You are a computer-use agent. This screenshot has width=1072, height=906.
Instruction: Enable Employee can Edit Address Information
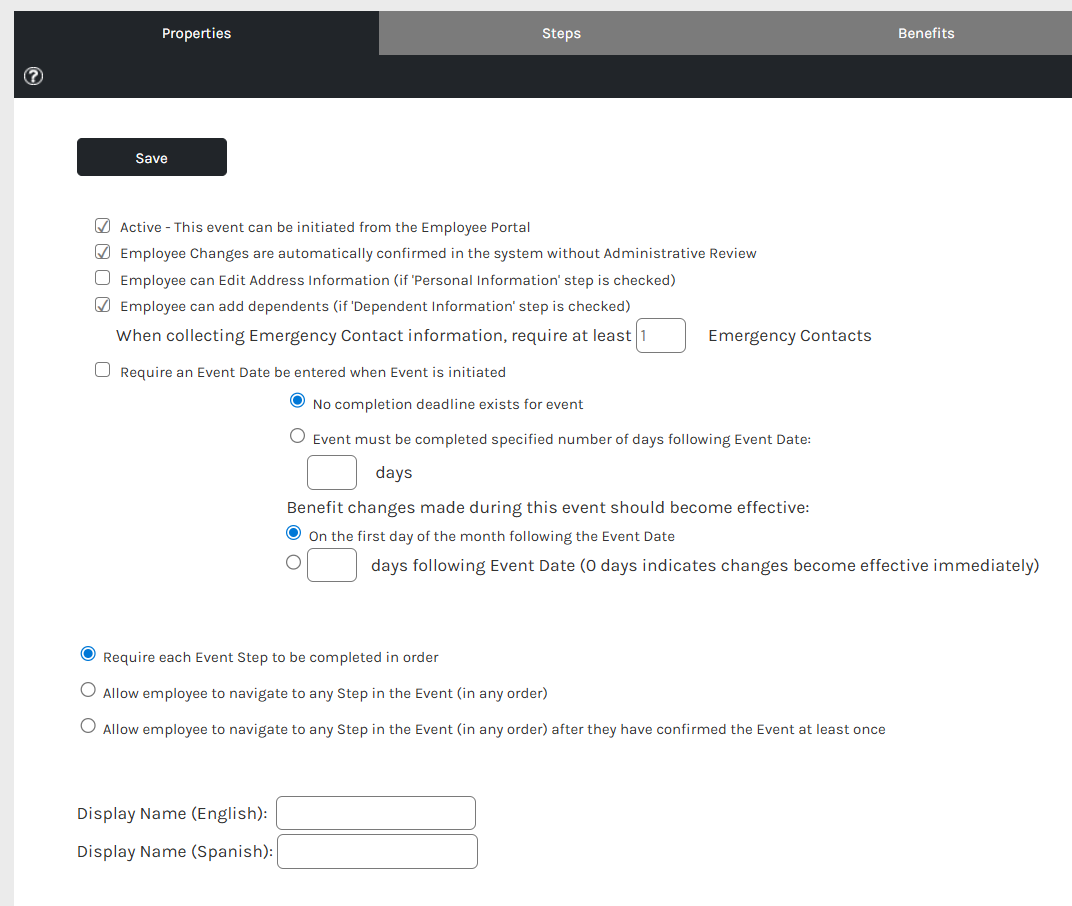(x=103, y=278)
